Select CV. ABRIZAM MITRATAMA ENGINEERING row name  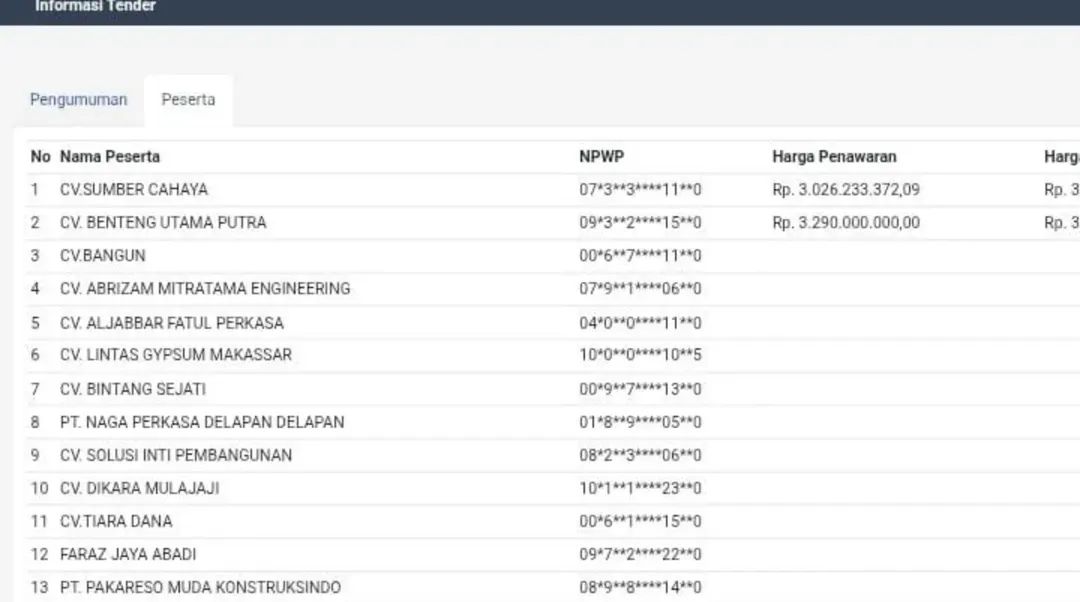click(205, 289)
